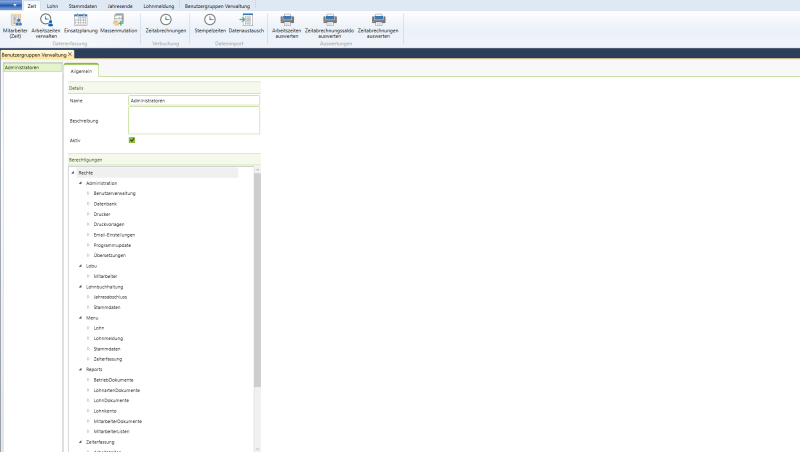Start Zeitabrechnungen in Verbuchung group
Screen dimensions: 800x452
(166, 23)
